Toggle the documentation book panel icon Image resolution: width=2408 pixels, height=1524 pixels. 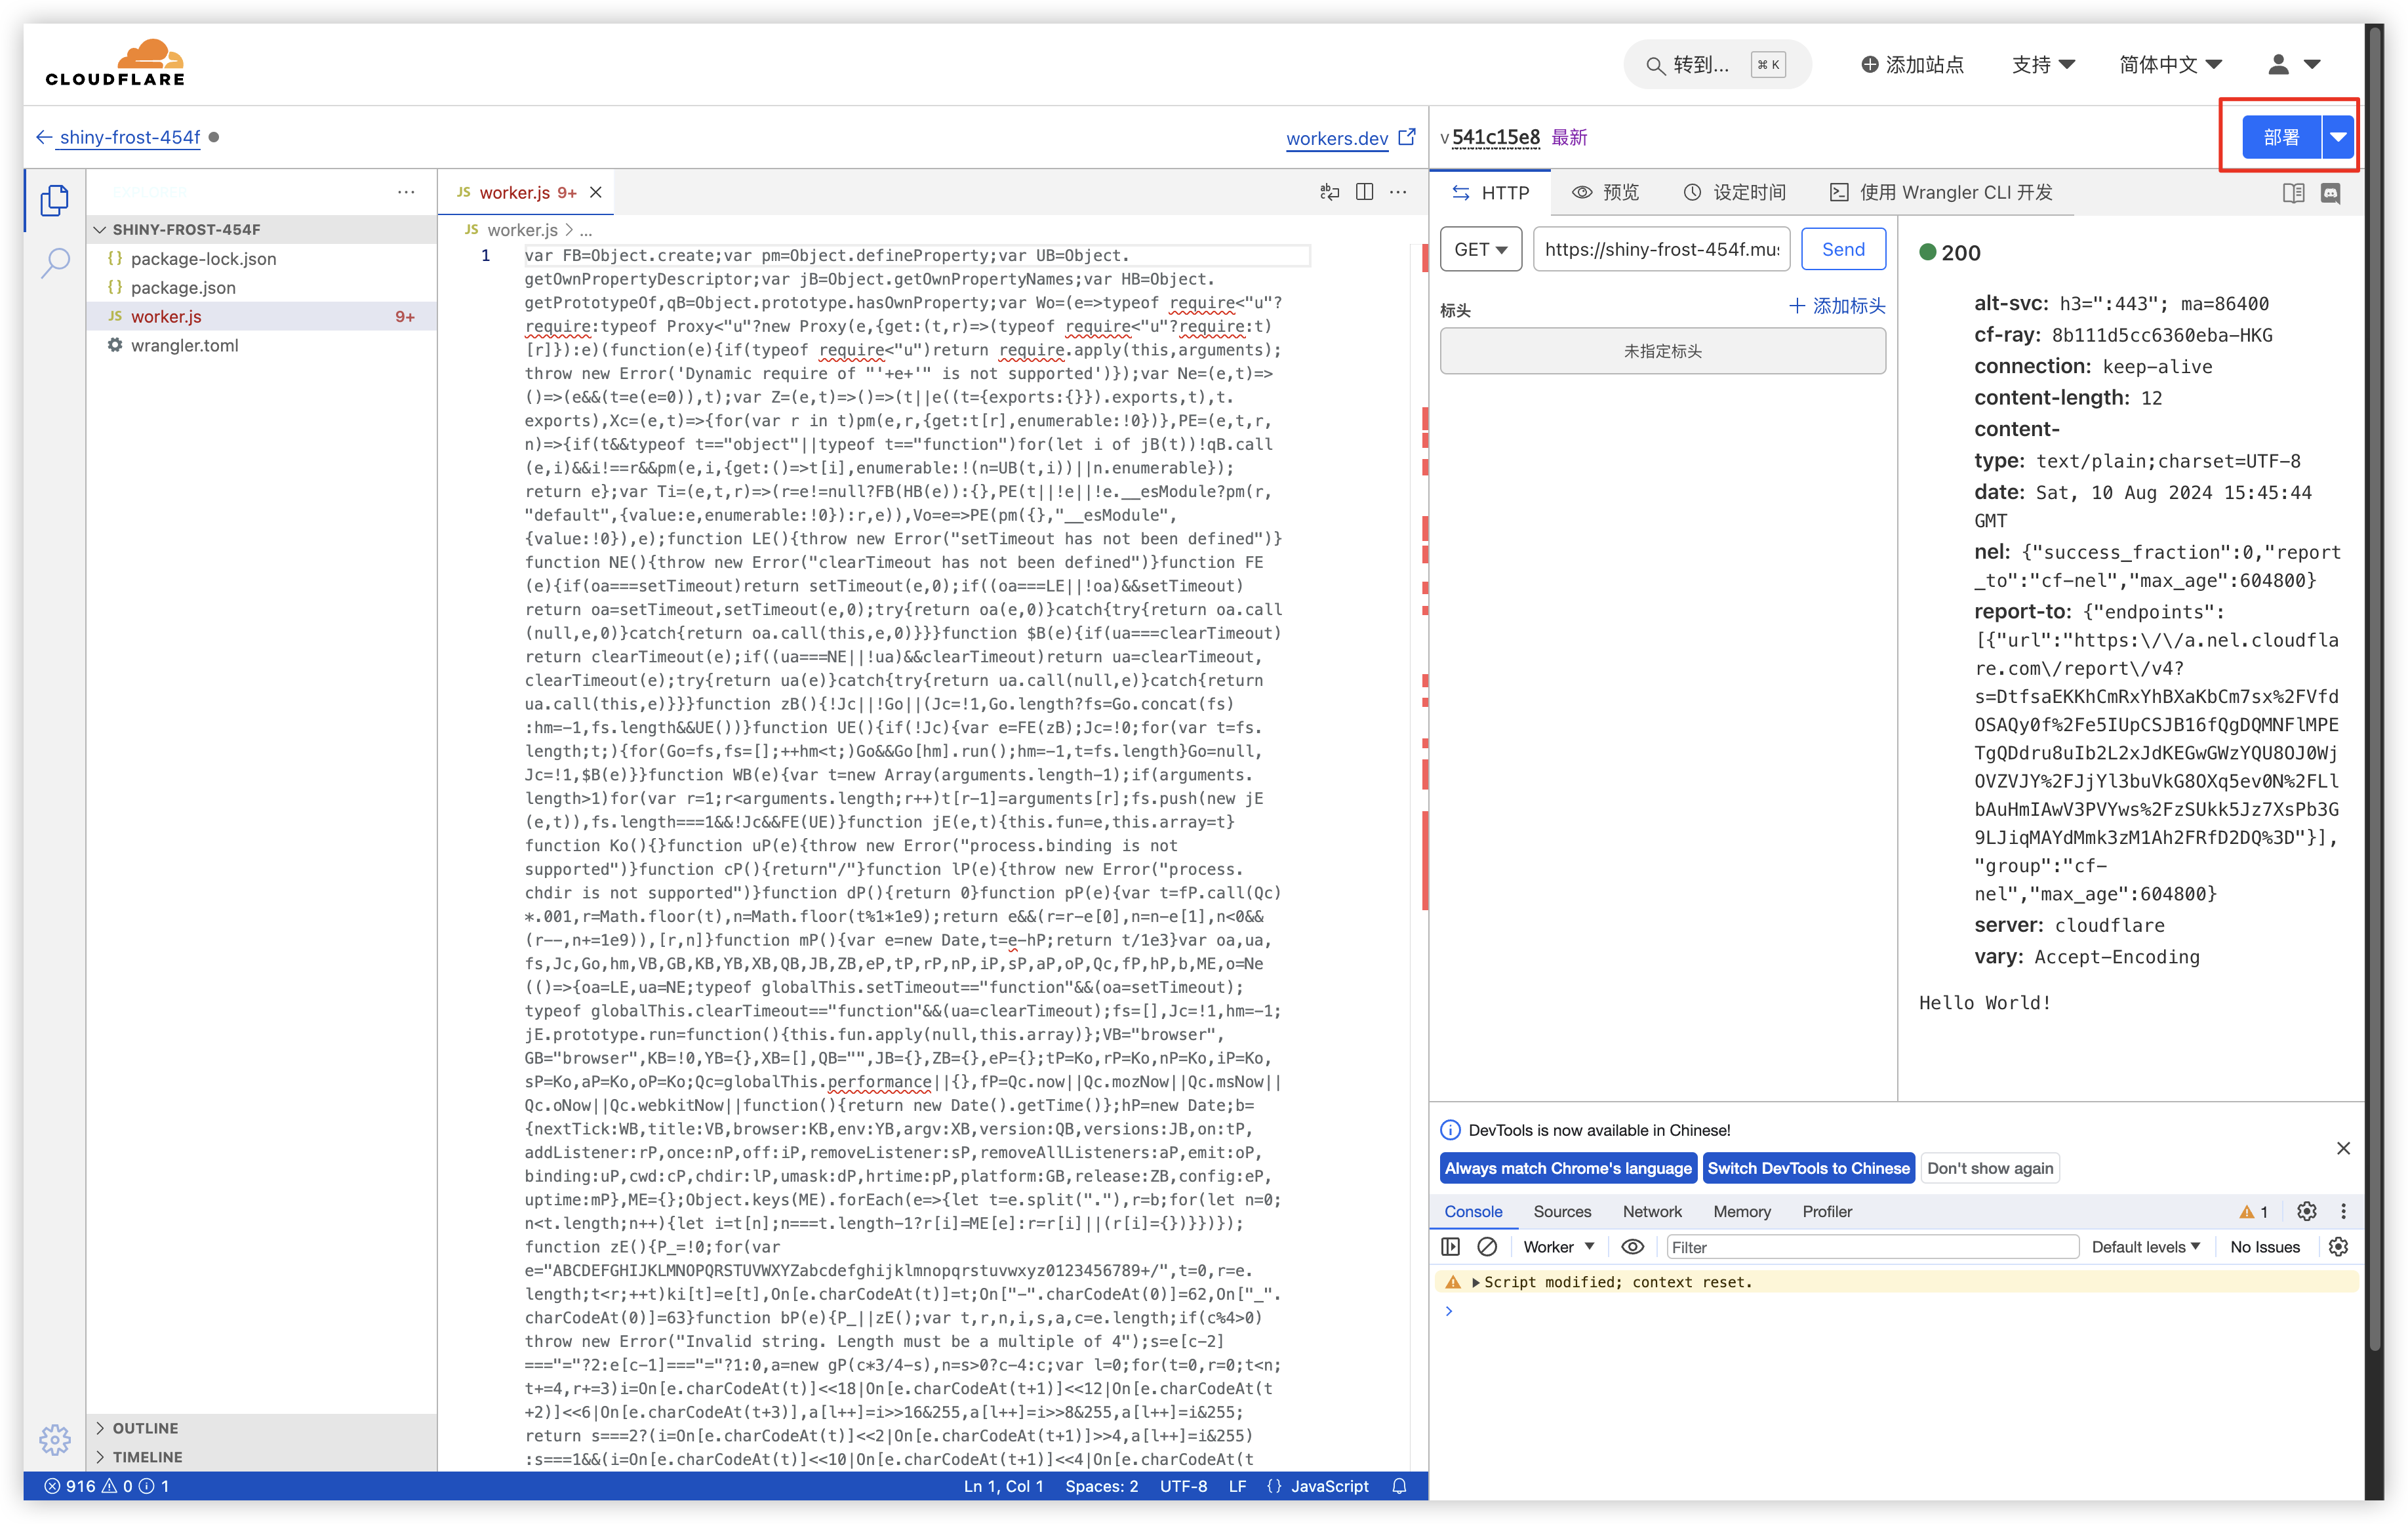pos(2294,193)
